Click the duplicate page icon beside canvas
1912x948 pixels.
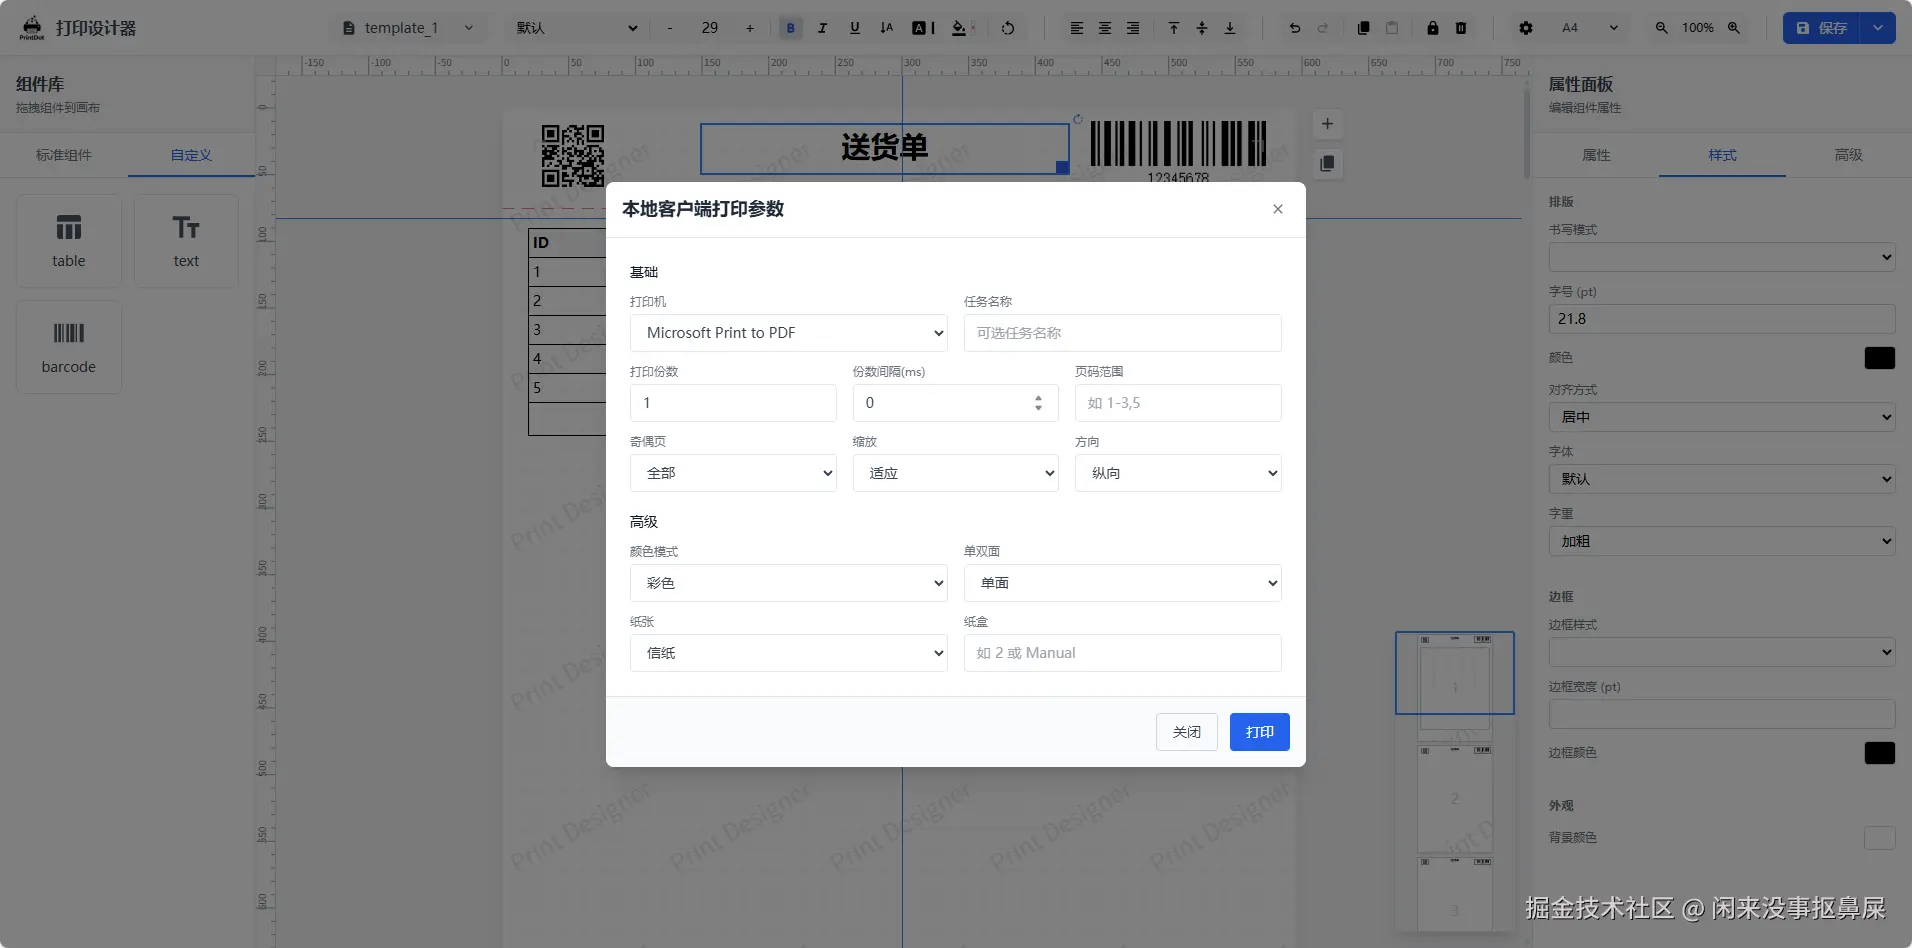(1327, 163)
